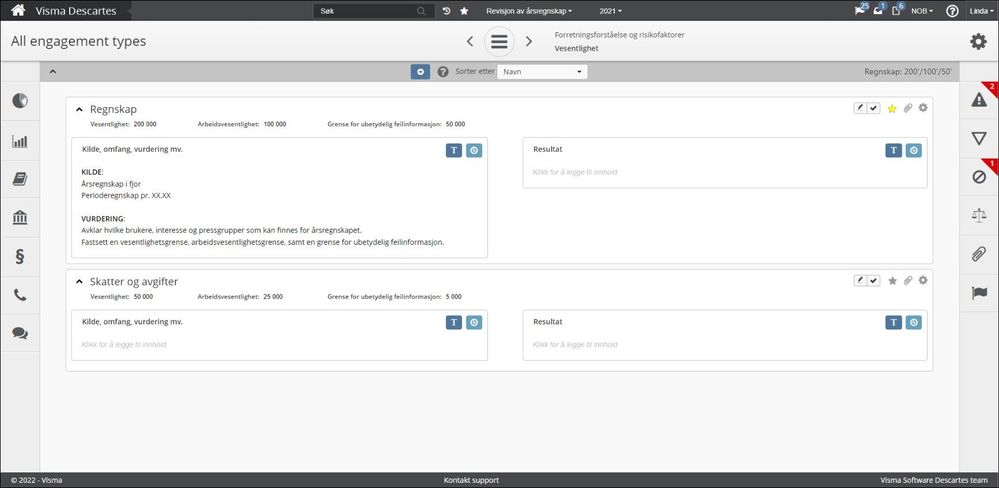Open the help question mark in top bar
This screenshot has height=488, width=999.
pyautogui.click(x=952, y=11)
